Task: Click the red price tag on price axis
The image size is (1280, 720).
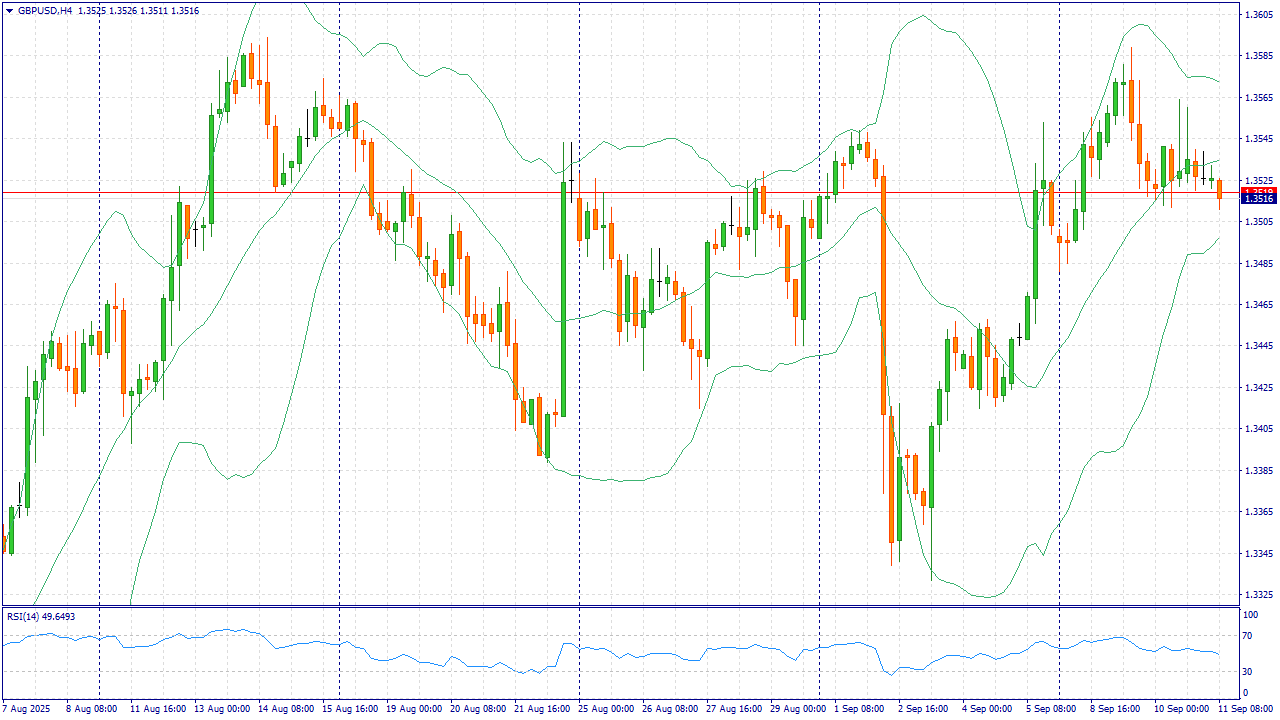Action: (1257, 190)
